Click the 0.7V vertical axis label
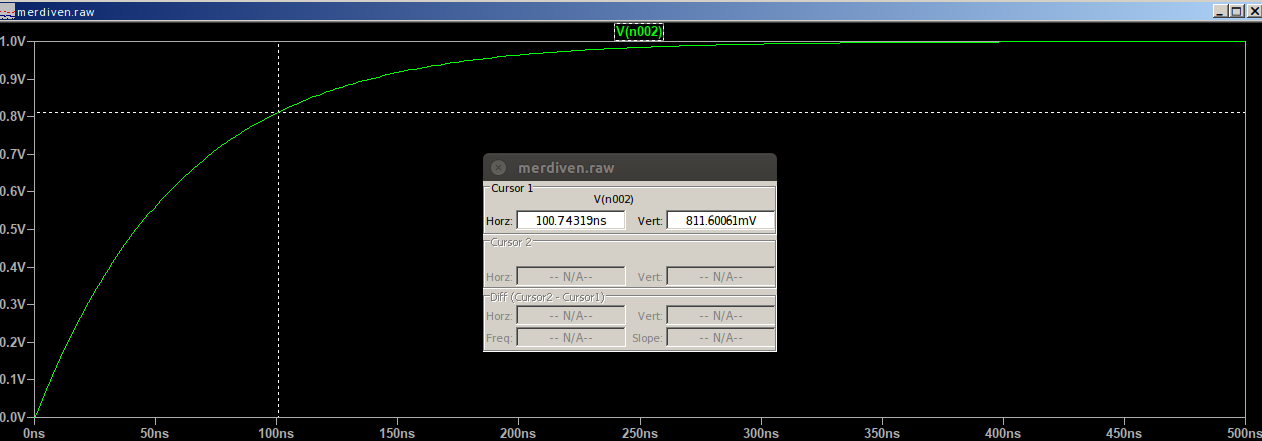This screenshot has height=441, width=1262. [x=12, y=154]
